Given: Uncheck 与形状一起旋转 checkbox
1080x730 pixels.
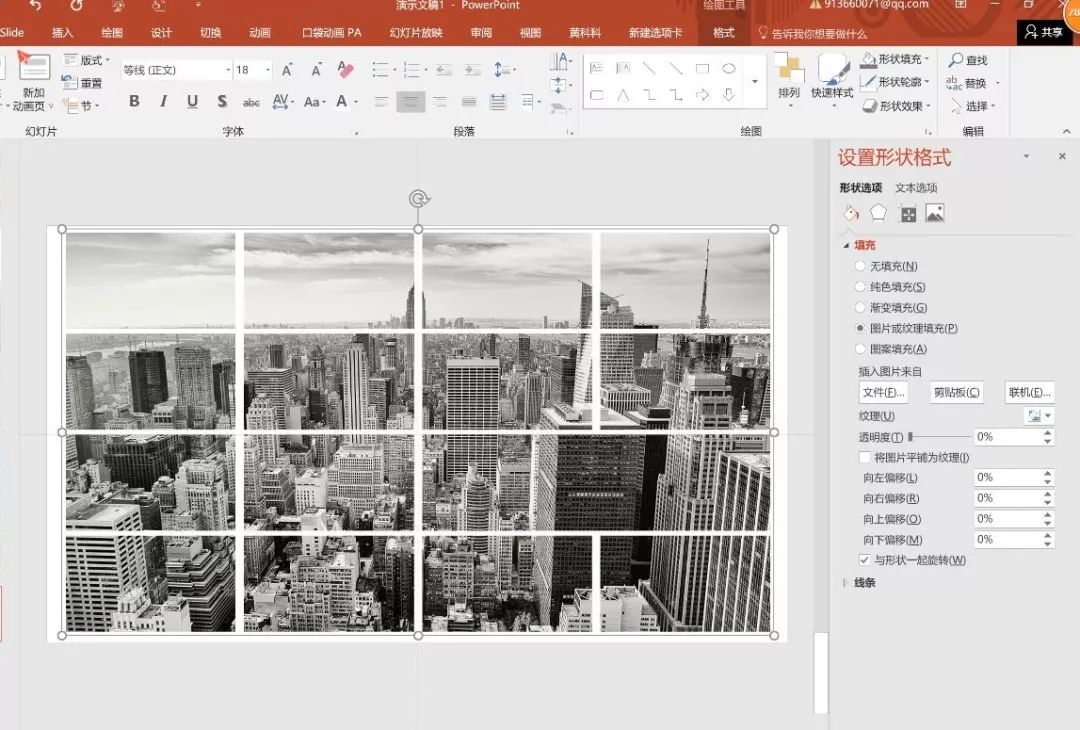Looking at the screenshot, I should point(865,560).
